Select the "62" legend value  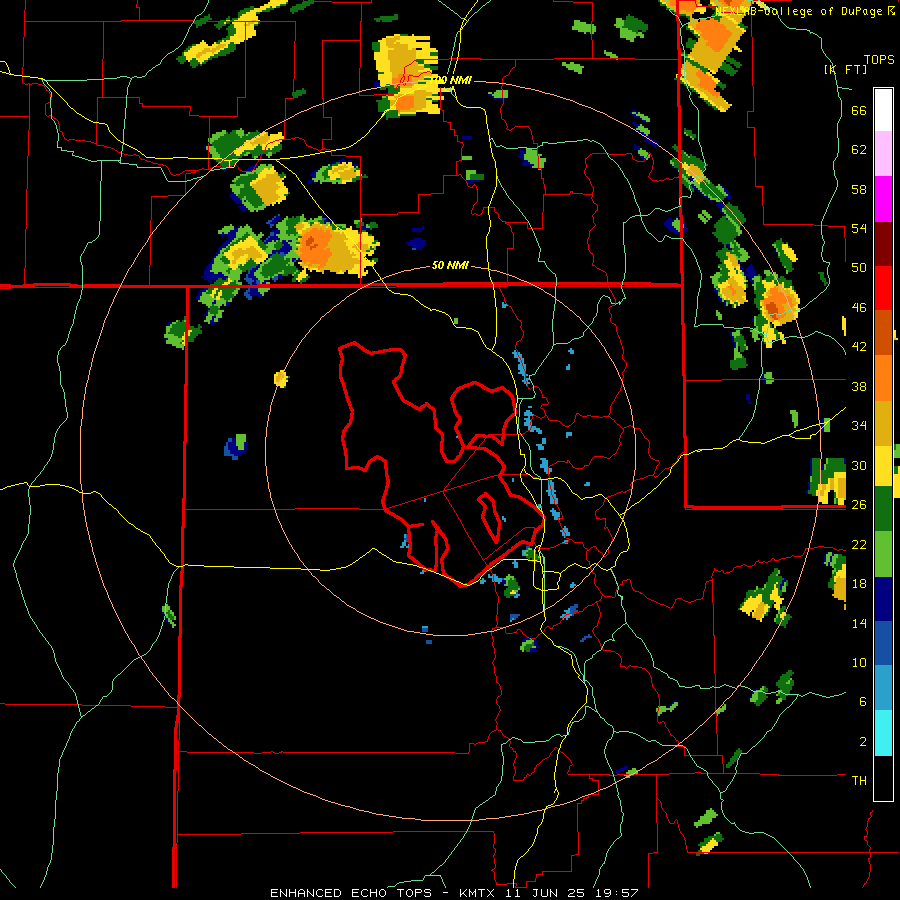pyautogui.click(x=859, y=150)
